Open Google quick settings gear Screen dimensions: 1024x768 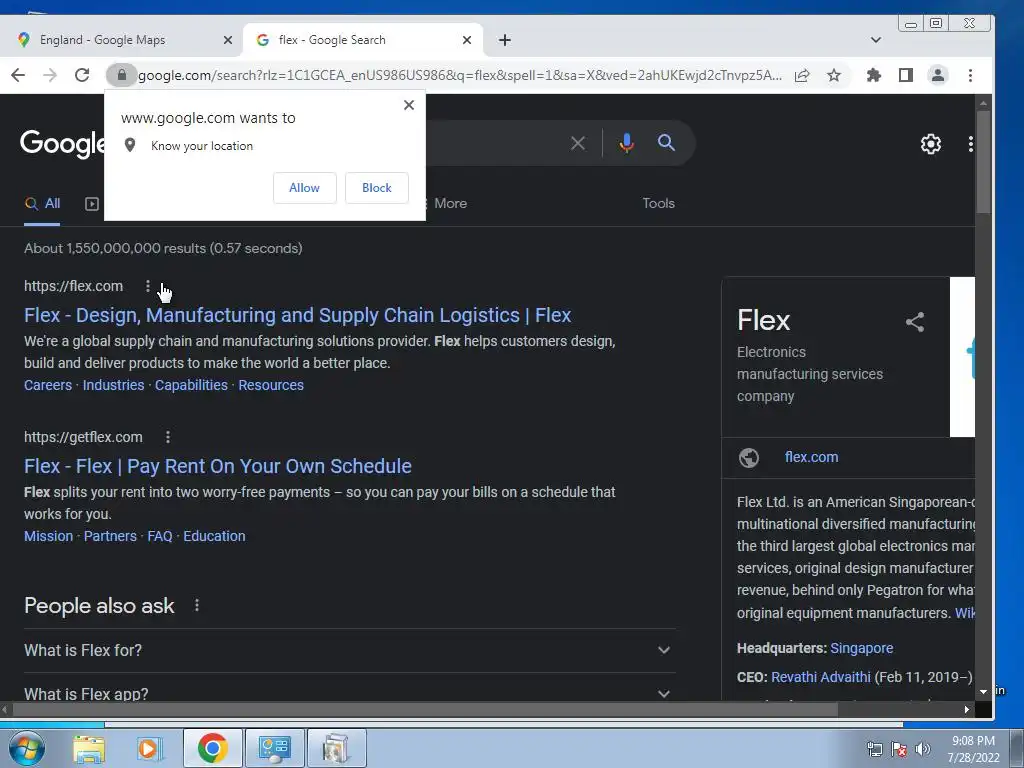(931, 144)
